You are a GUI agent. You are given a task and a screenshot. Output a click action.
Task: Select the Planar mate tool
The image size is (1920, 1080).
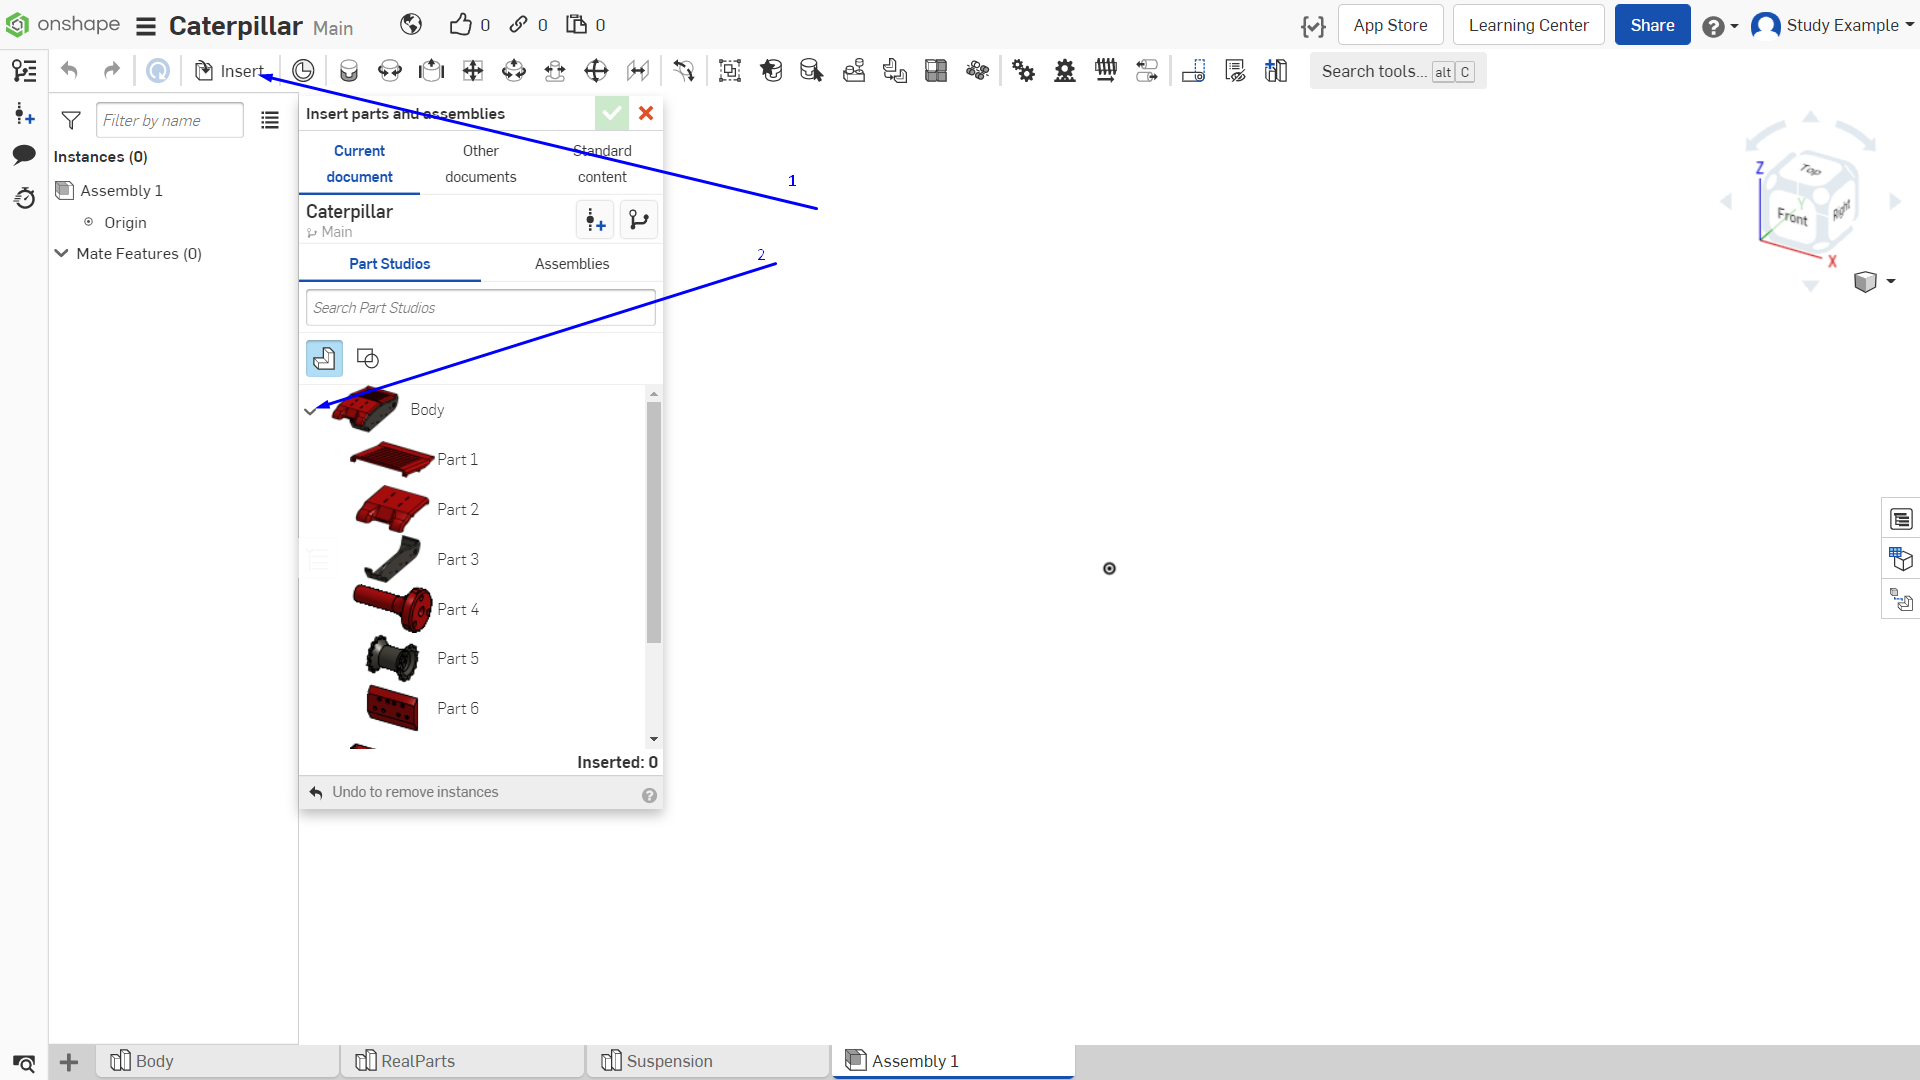473,71
